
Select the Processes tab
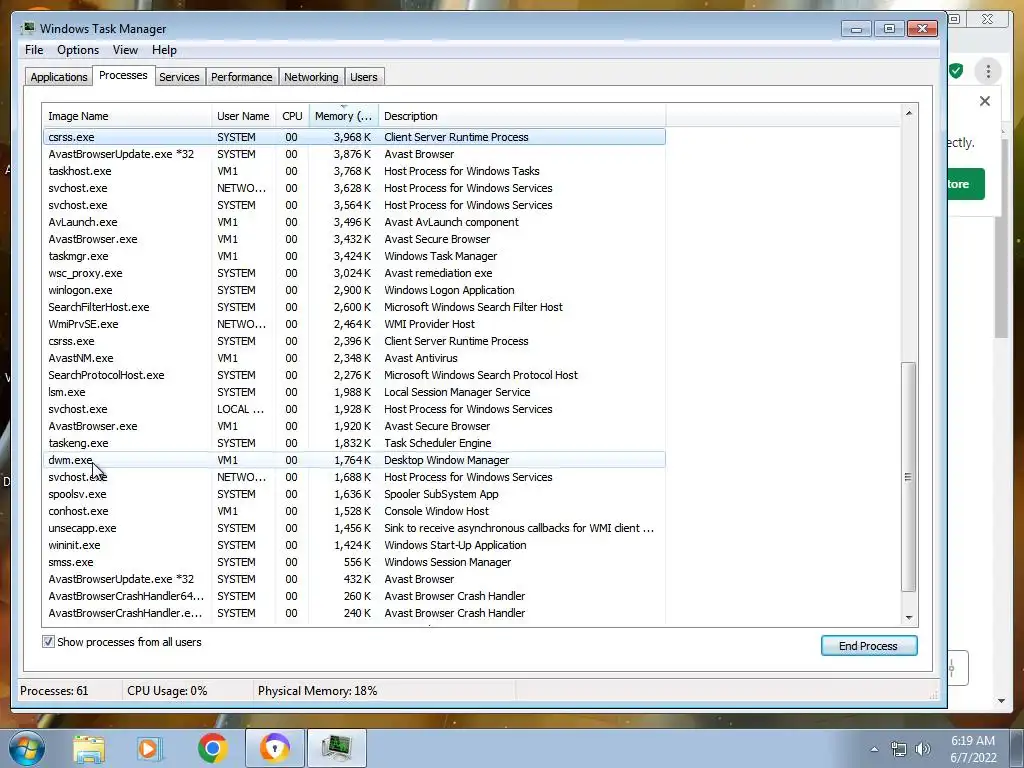pos(123,76)
